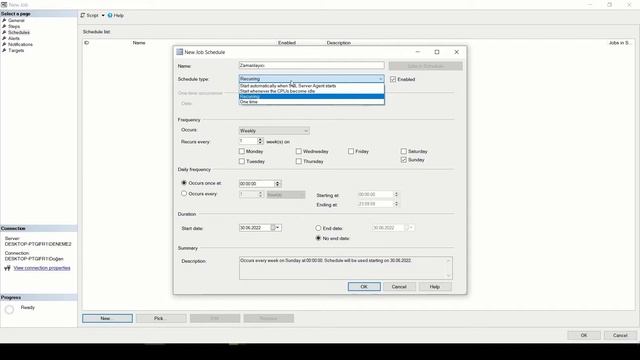Check the Saturday checkbox
Image resolution: width=640 pixels, height=360 pixels.
pos(404,151)
